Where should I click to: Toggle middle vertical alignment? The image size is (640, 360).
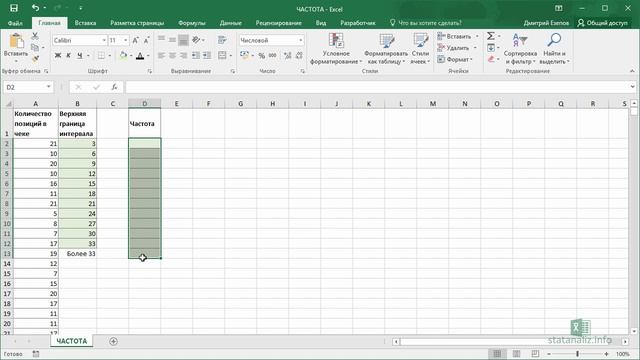(x=173, y=40)
